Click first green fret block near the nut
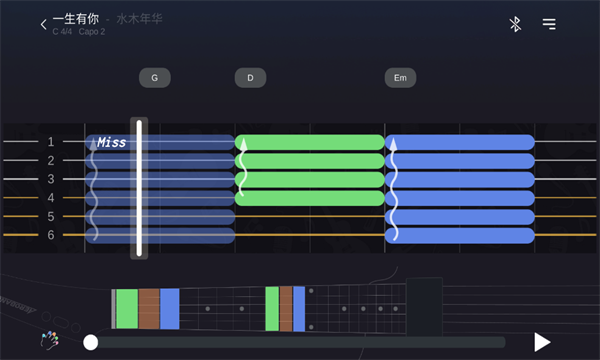The image size is (600, 360). (x=127, y=309)
